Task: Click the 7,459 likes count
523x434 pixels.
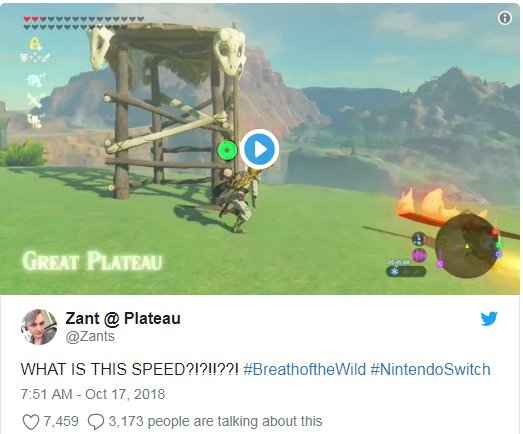Action: 61,421
